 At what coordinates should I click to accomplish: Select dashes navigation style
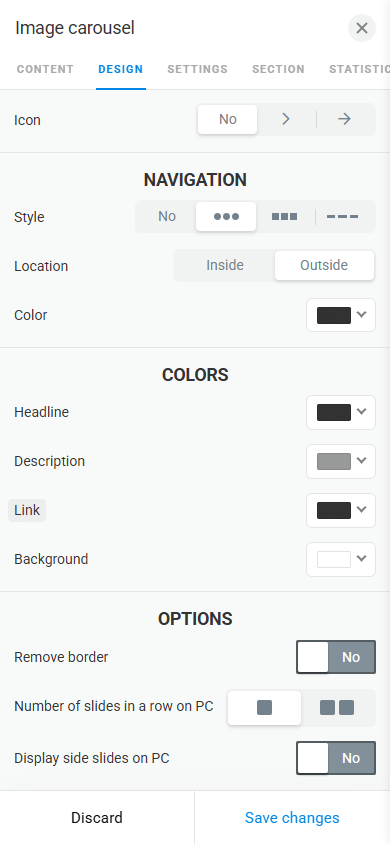click(x=343, y=216)
